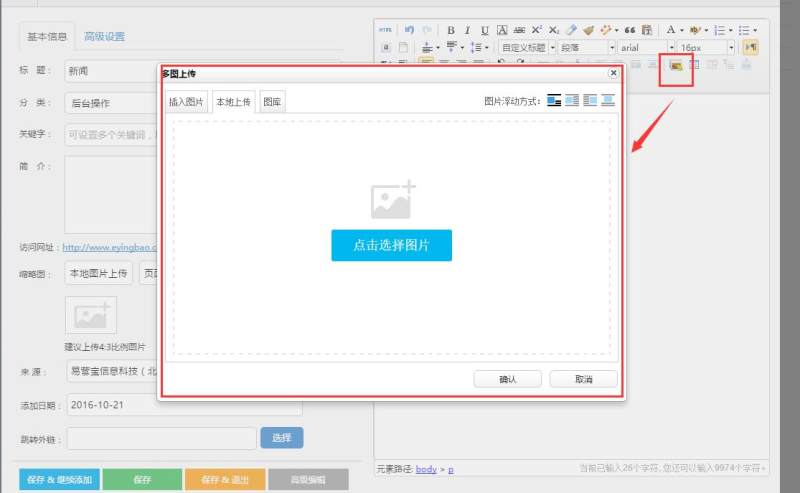Toggle HTML source mode icon
Viewport: 800px width, 493px height.
(x=386, y=30)
